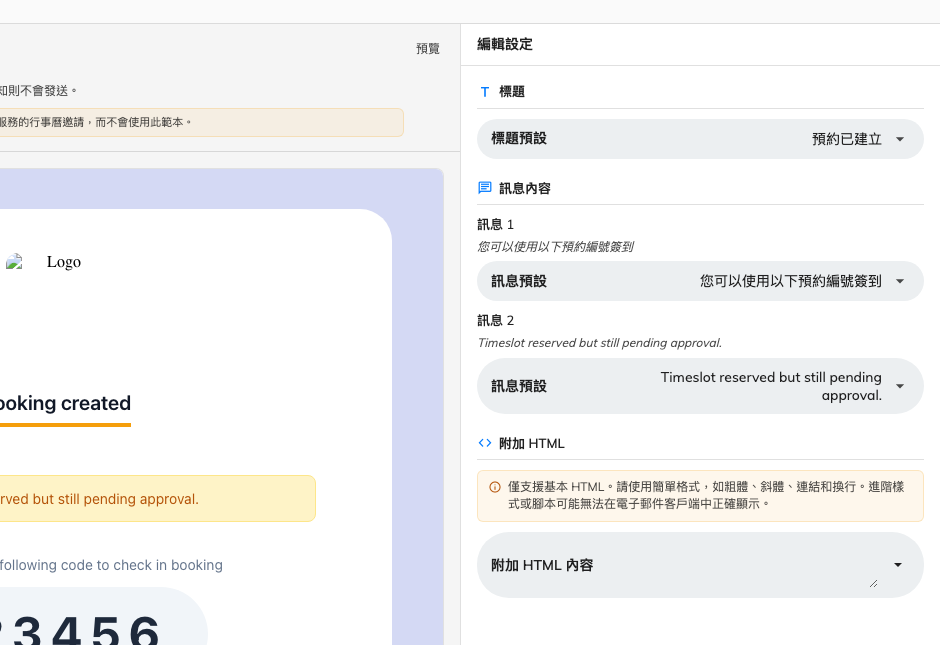Click the yellow pending approval banner in the preview
Screen dimensions: 940x645
[158, 499]
